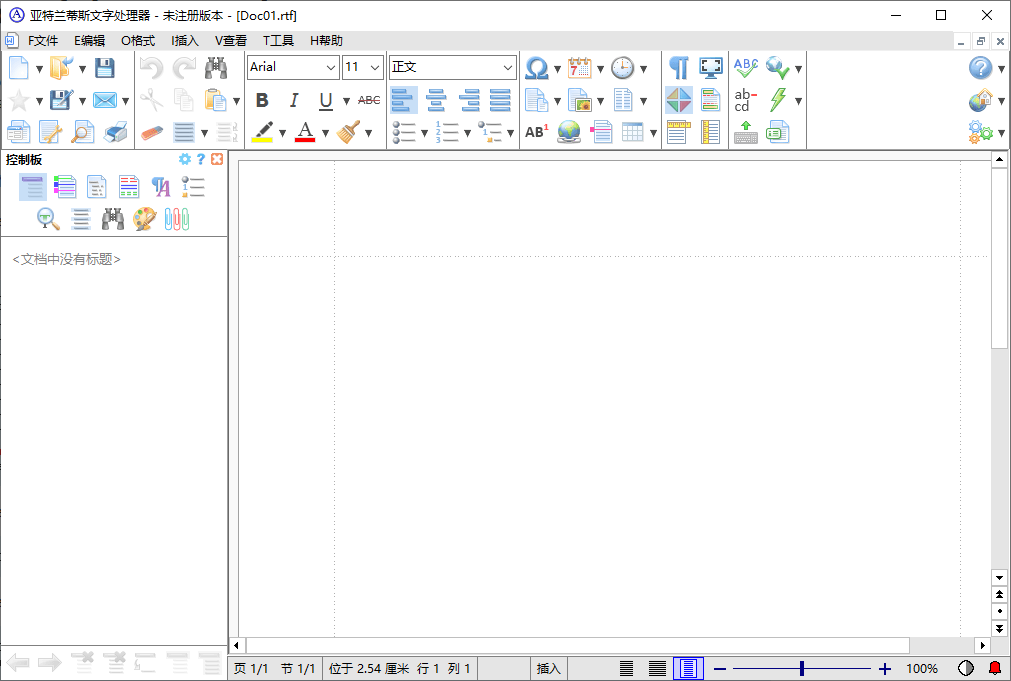Image resolution: width=1011 pixels, height=681 pixels.
Task: Toggle paragraph marks pilcrow display
Action: [678, 68]
